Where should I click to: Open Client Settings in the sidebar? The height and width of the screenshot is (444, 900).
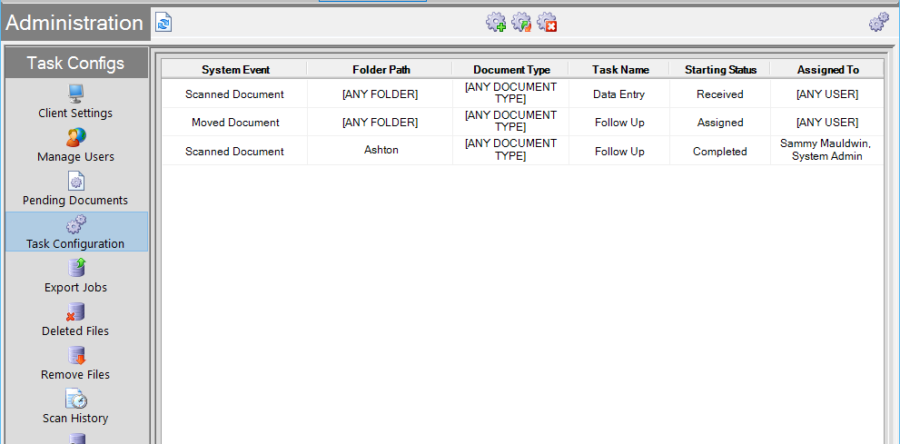click(x=75, y=102)
